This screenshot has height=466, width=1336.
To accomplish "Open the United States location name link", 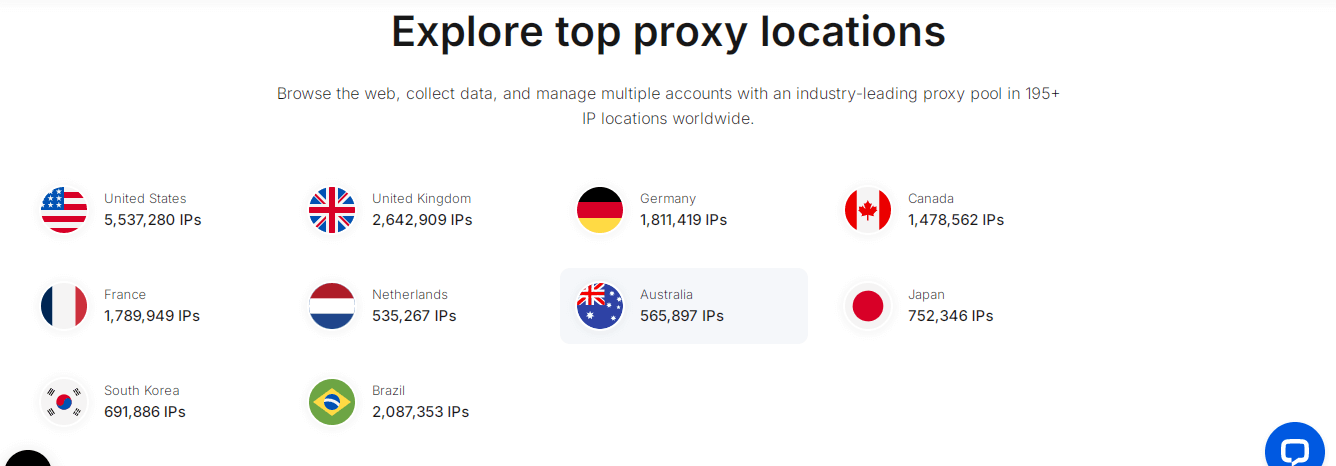I will (145, 199).
